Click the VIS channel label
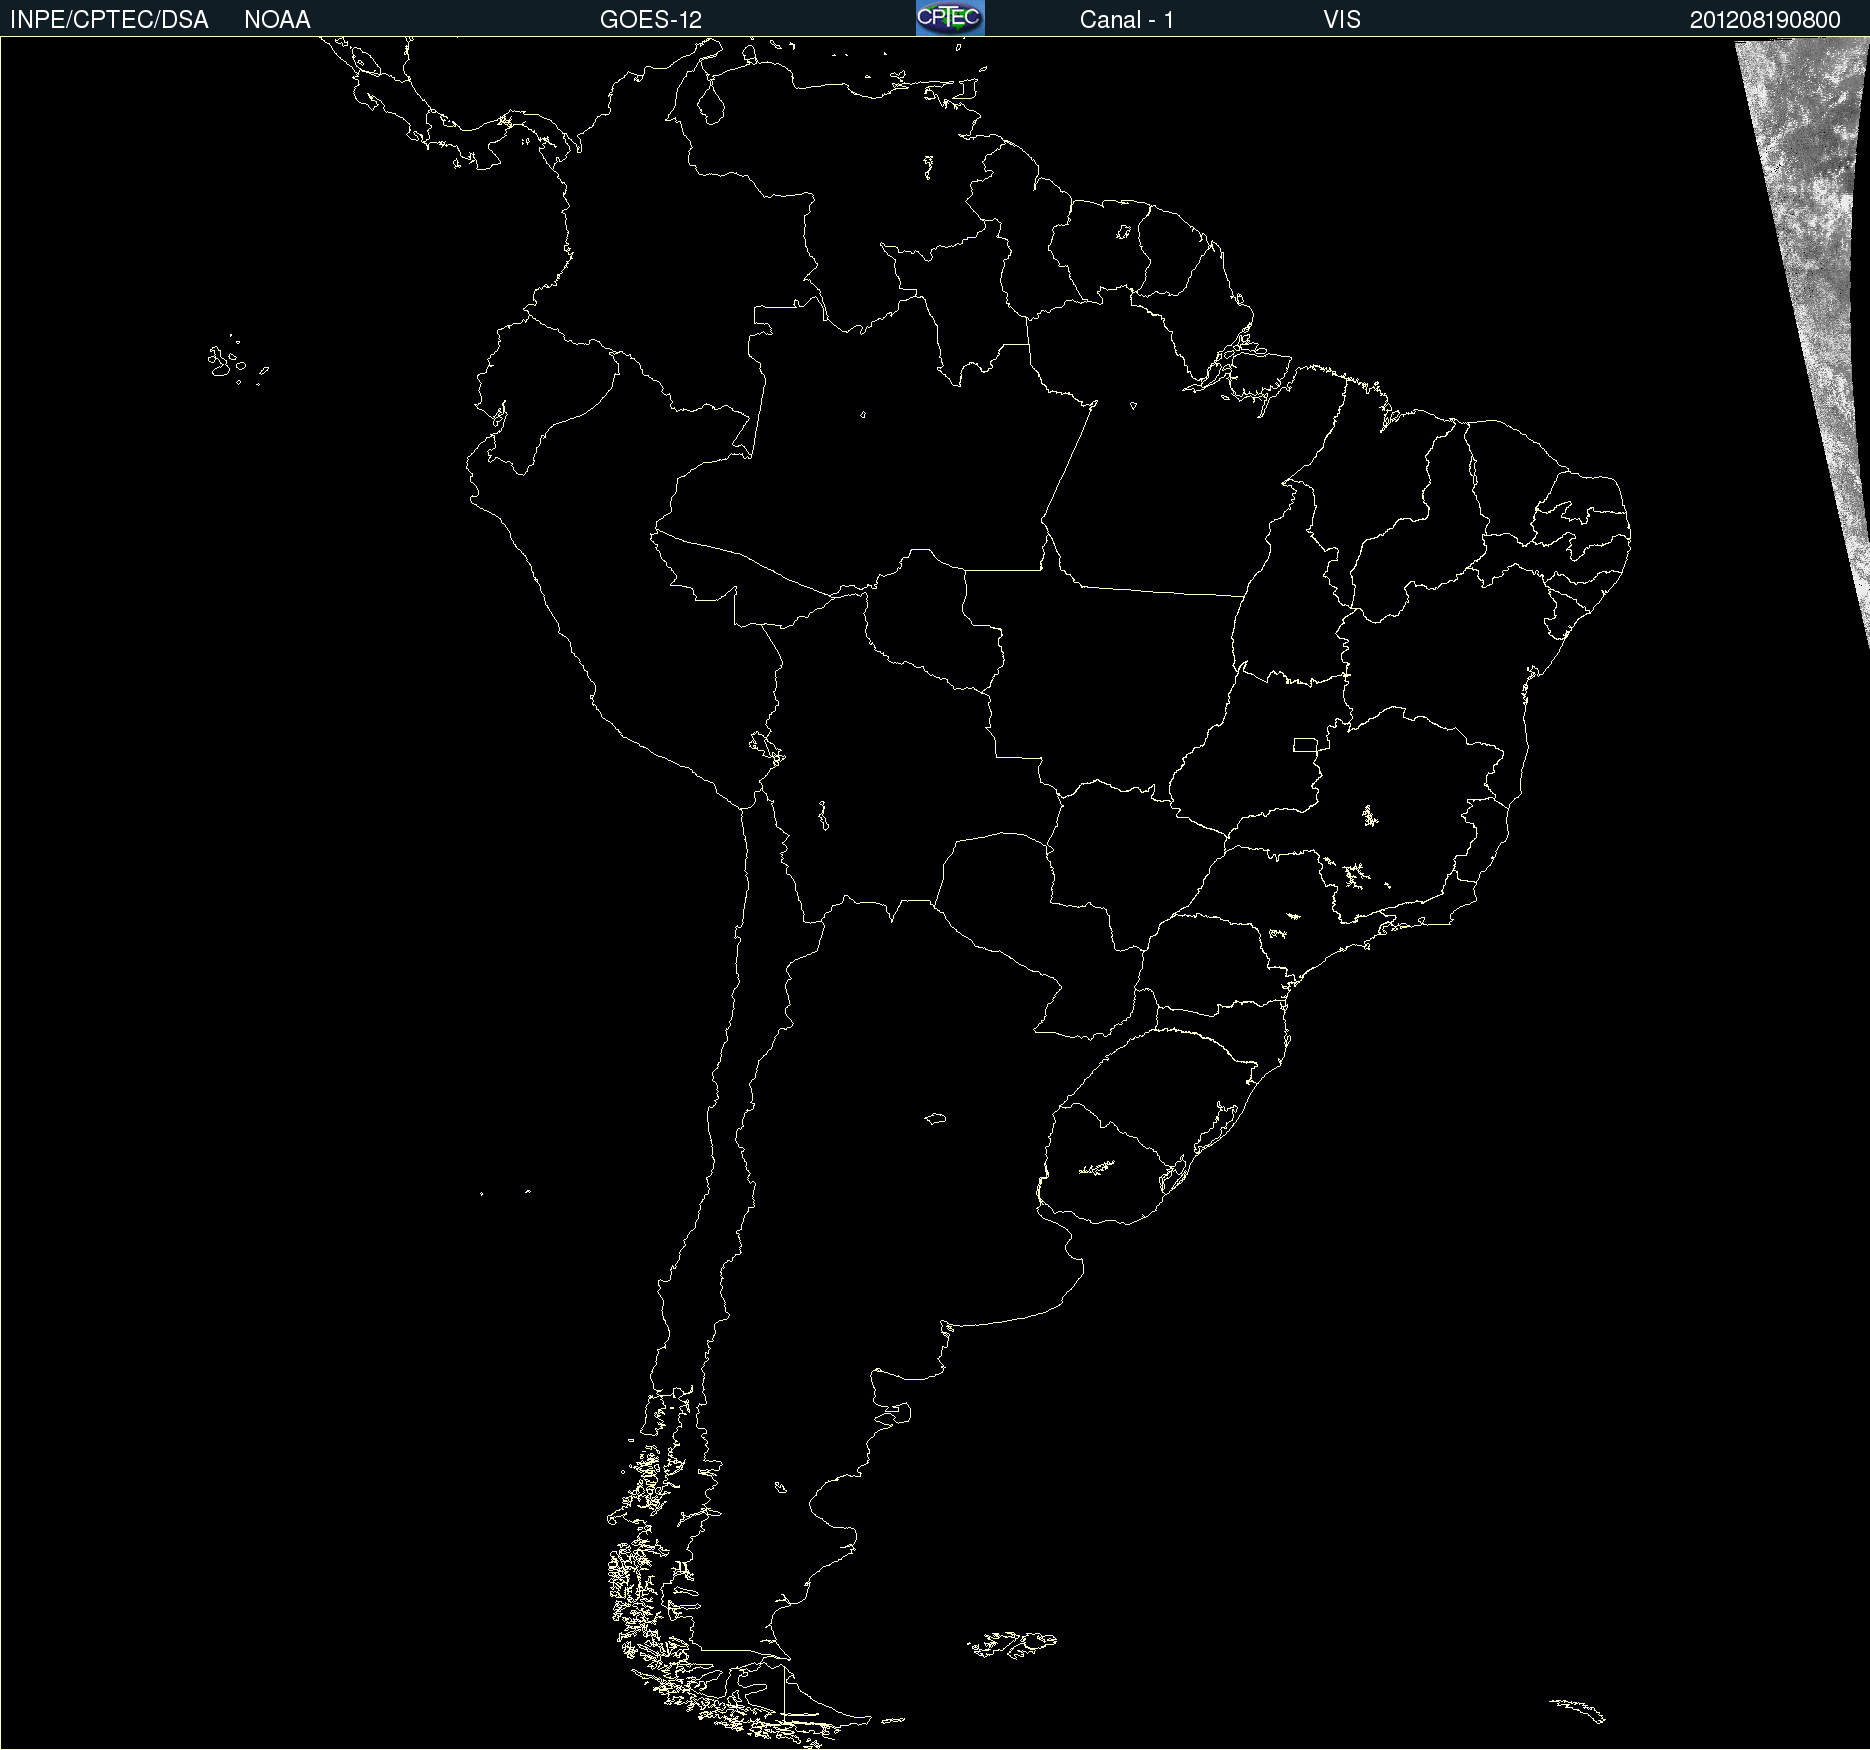Viewport: 1870px width, 1750px height. click(1342, 20)
